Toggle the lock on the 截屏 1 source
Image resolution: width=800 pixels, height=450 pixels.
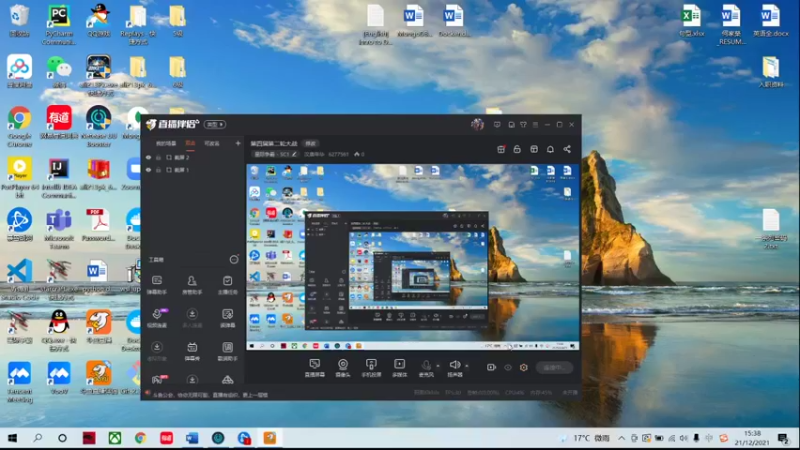point(158,170)
